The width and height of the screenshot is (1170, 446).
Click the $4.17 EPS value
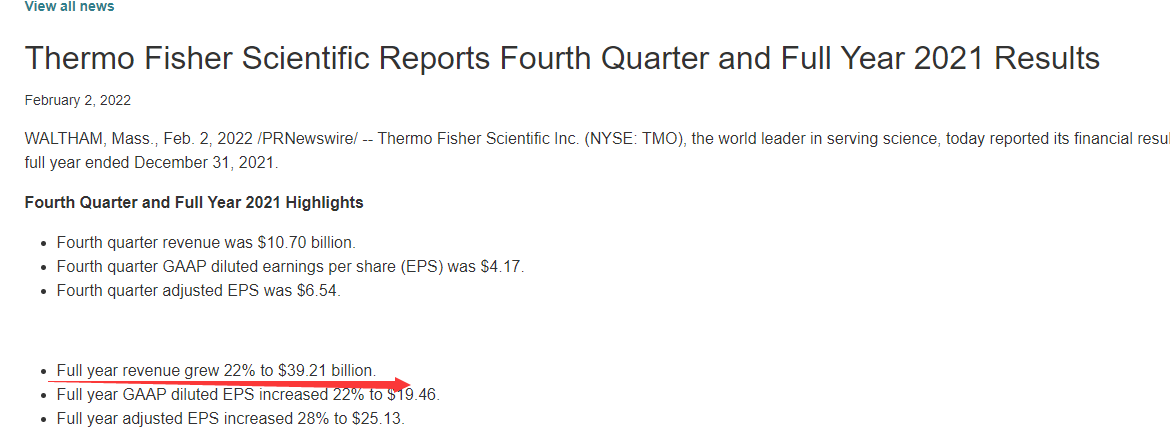pos(503,267)
